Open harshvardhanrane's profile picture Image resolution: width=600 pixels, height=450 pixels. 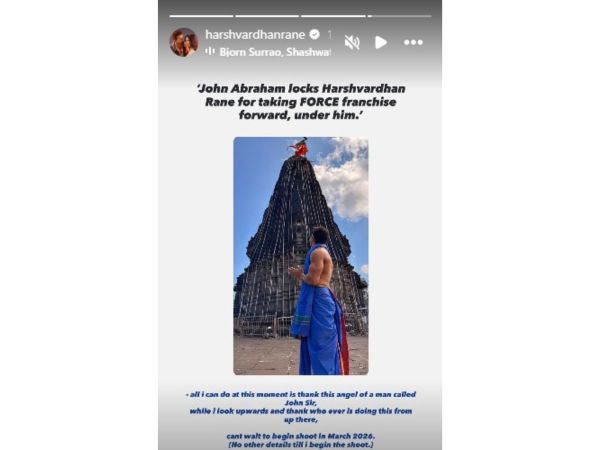(184, 42)
